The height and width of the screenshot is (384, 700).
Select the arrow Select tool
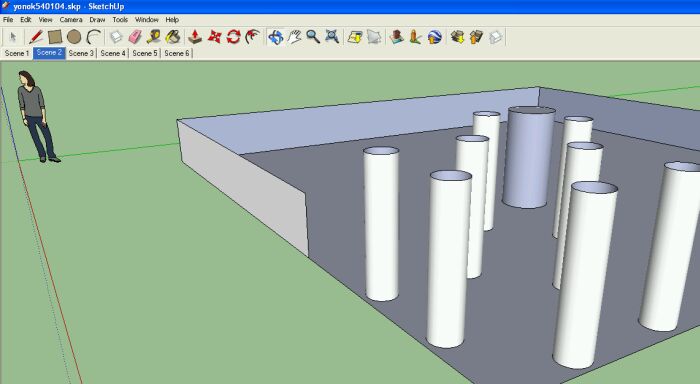(13, 37)
